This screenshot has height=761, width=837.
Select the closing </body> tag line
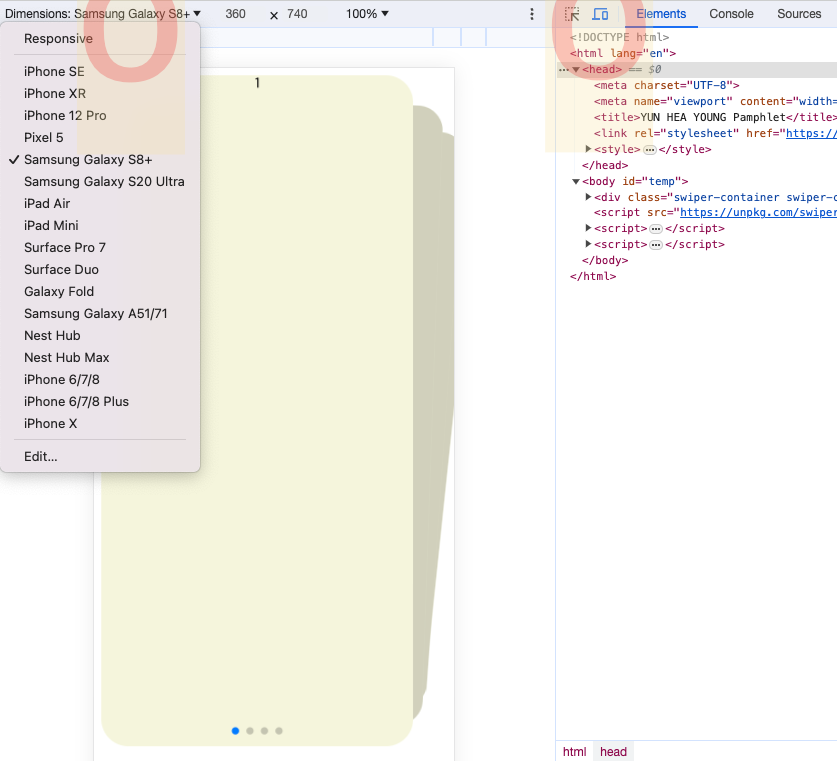pyautogui.click(x=605, y=260)
